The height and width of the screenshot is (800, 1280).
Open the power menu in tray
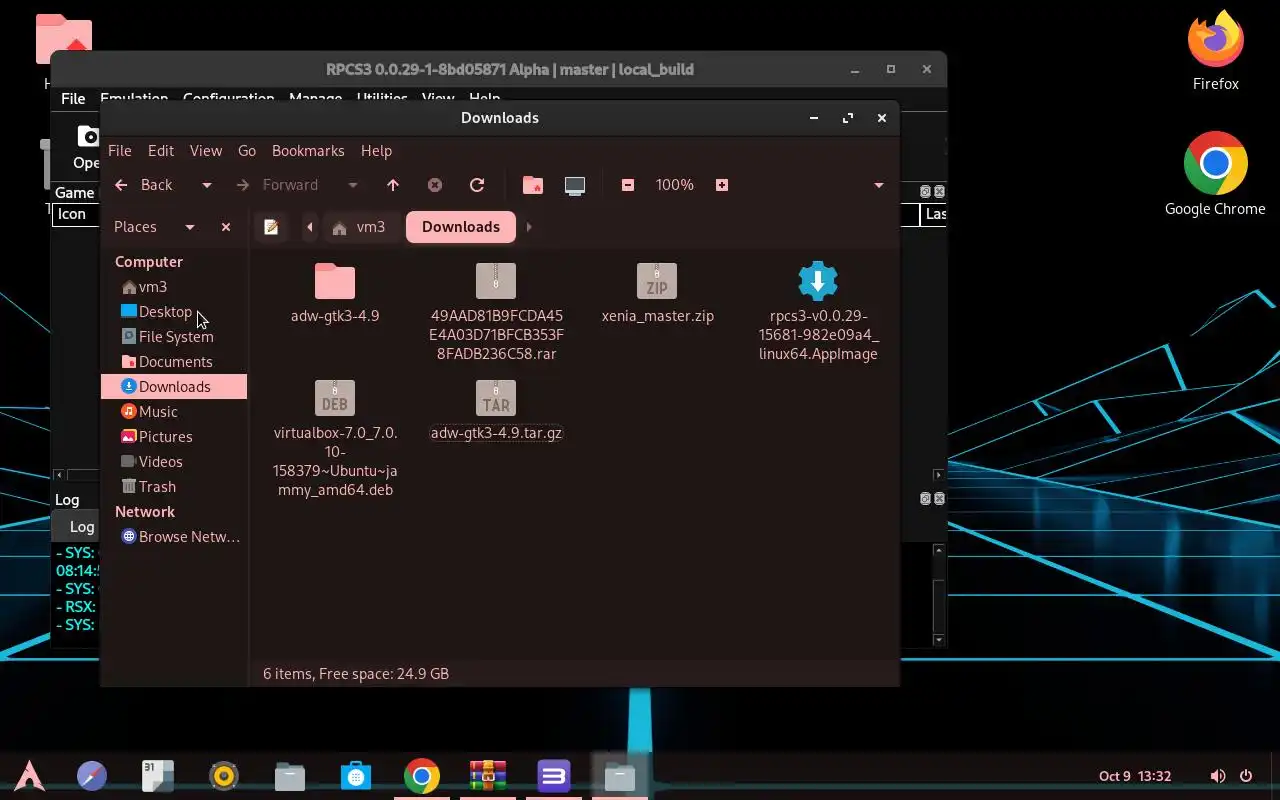point(1246,776)
